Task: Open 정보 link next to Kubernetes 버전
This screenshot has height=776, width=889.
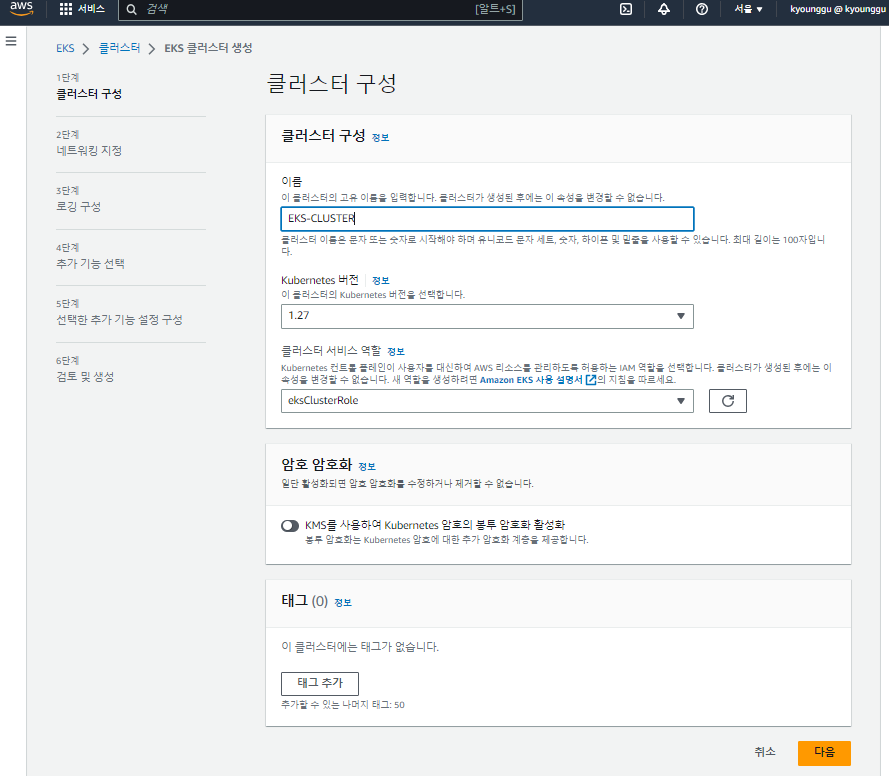Action: [x=380, y=281]
